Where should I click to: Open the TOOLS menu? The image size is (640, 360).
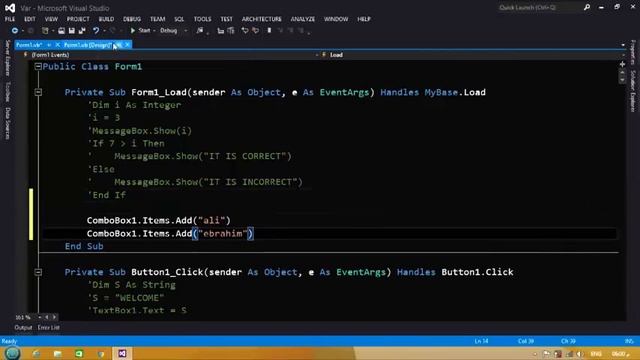(202, 19)
